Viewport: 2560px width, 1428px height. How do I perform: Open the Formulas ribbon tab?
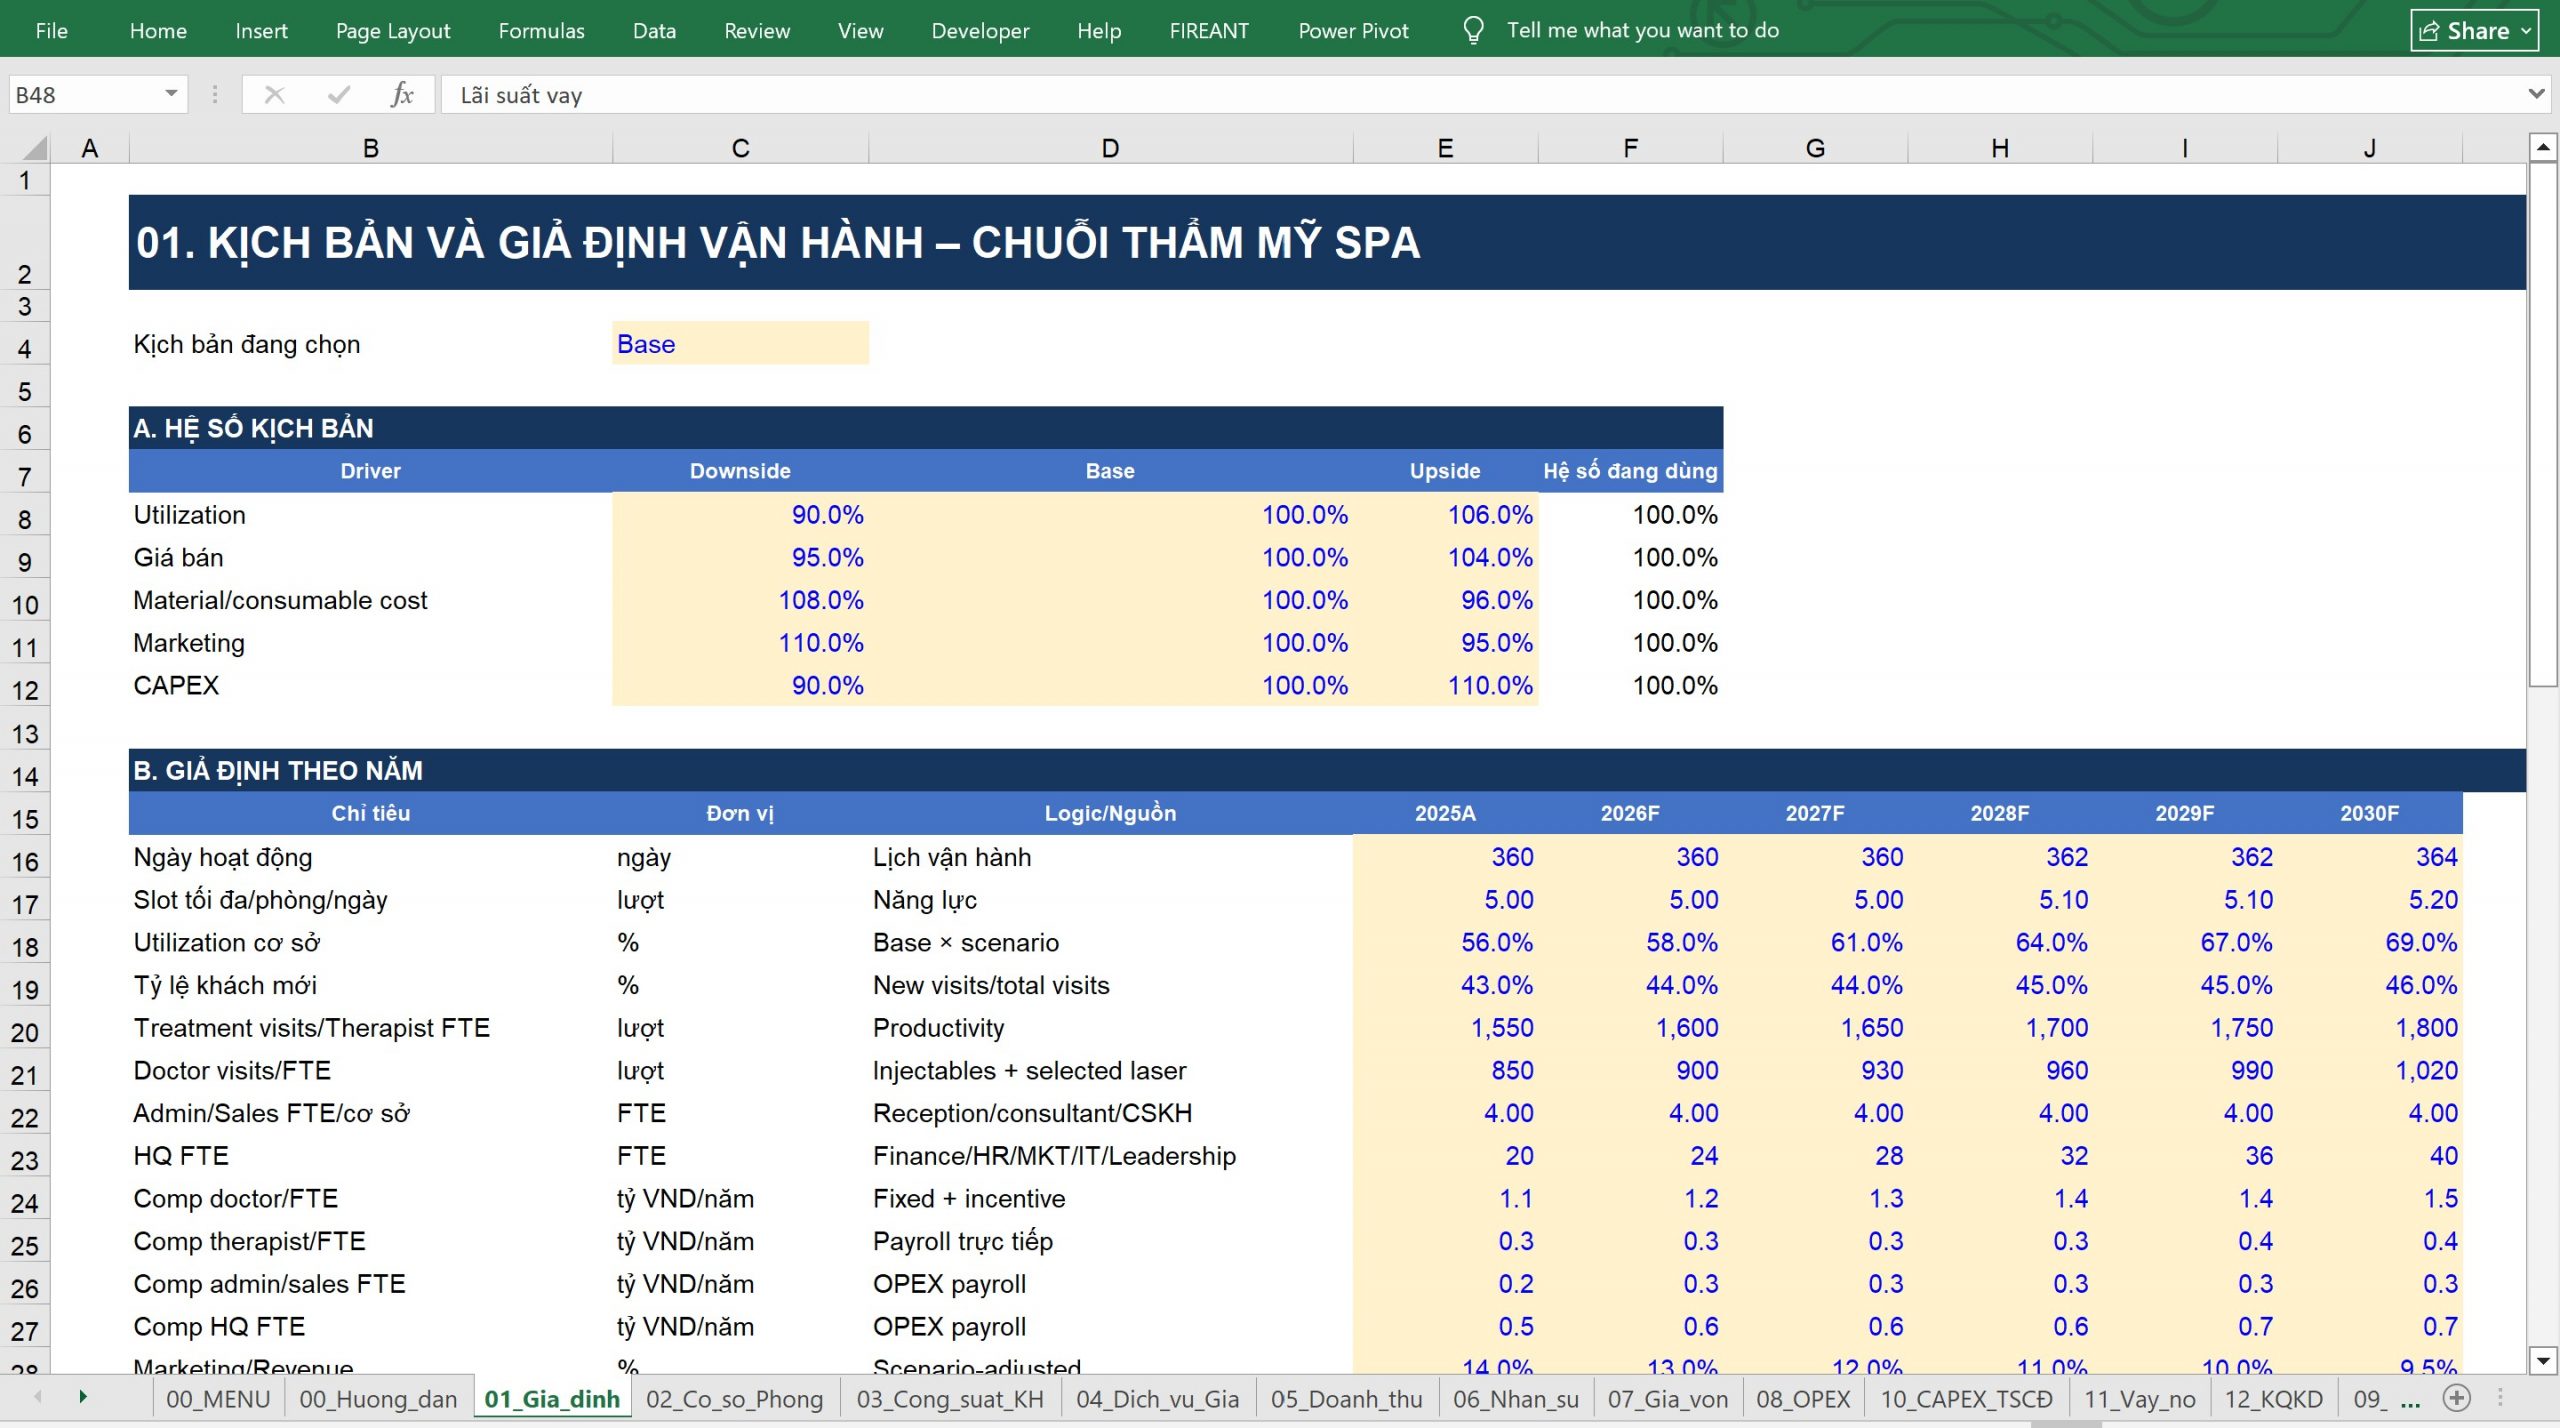(x=541, y=31)
